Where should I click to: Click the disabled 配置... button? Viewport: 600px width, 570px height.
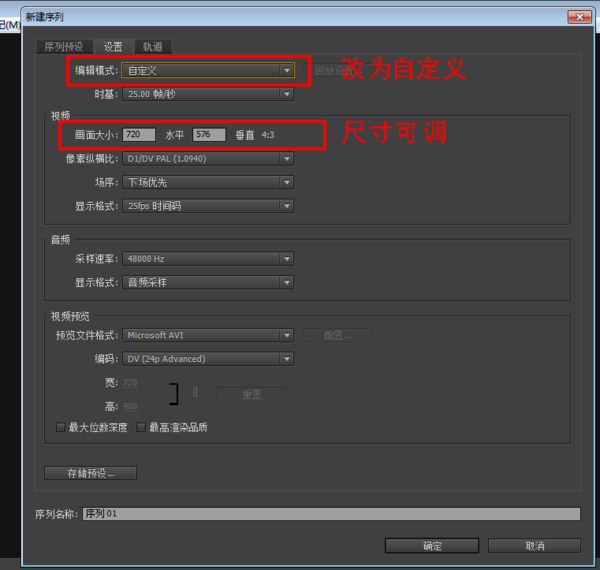[338, 335]
